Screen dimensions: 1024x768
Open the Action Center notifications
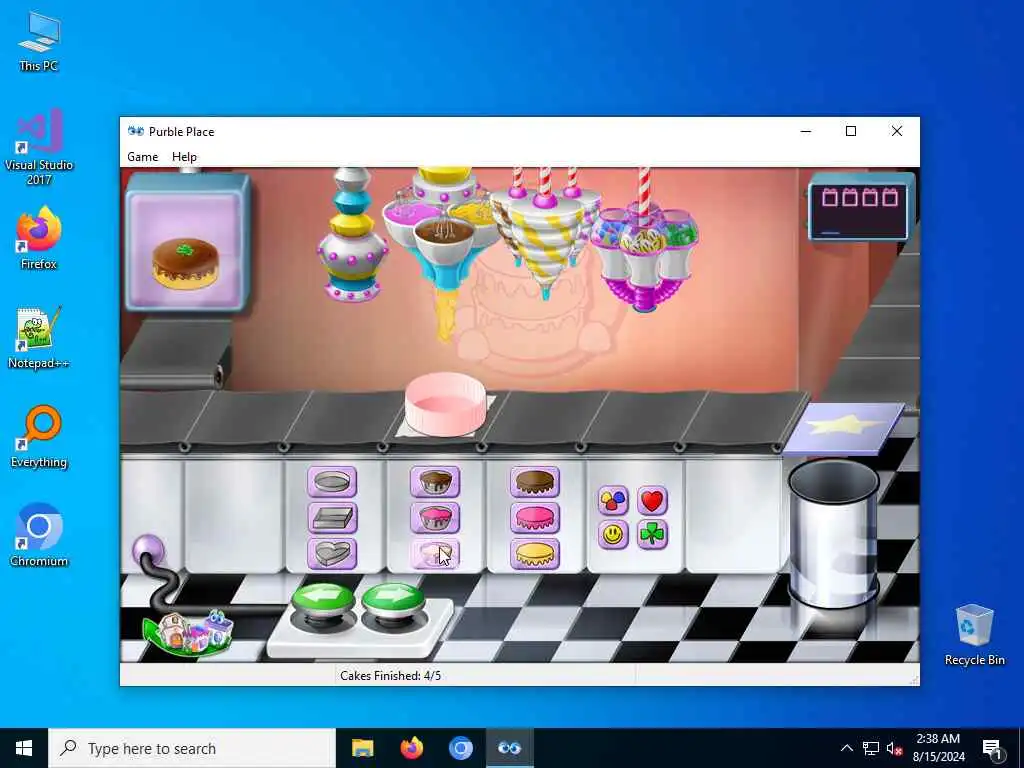(x=992, y=748)
